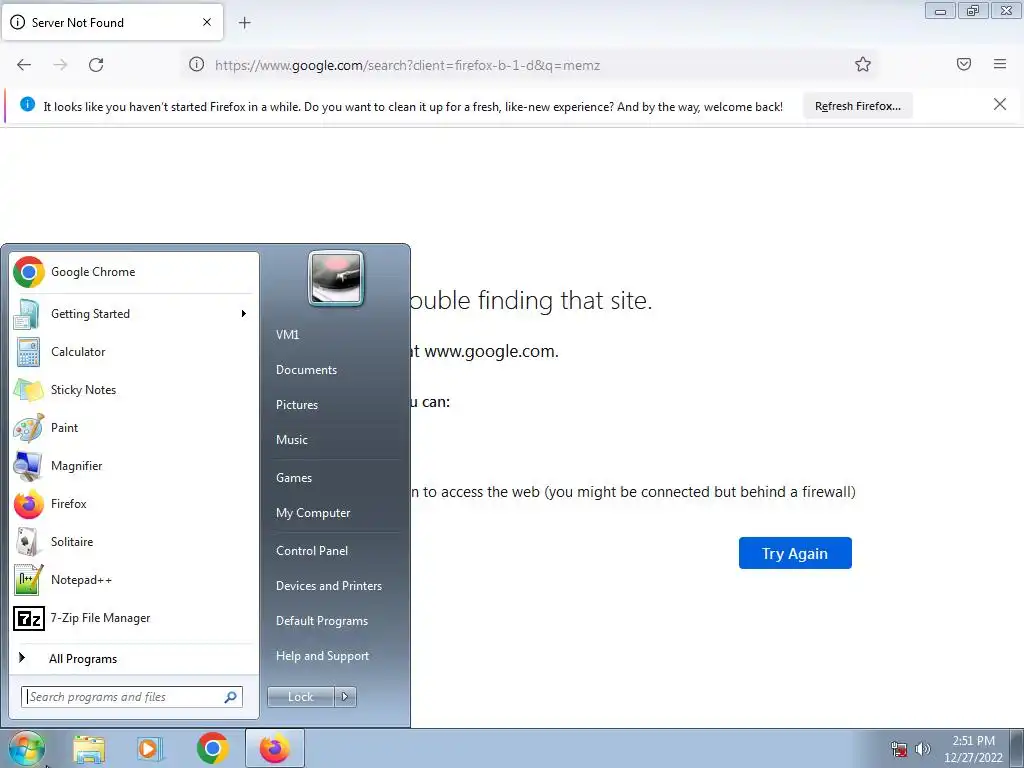The image size is (1024, 768).
Task: Click the Lock button
Action: click(x=301, y=697)
